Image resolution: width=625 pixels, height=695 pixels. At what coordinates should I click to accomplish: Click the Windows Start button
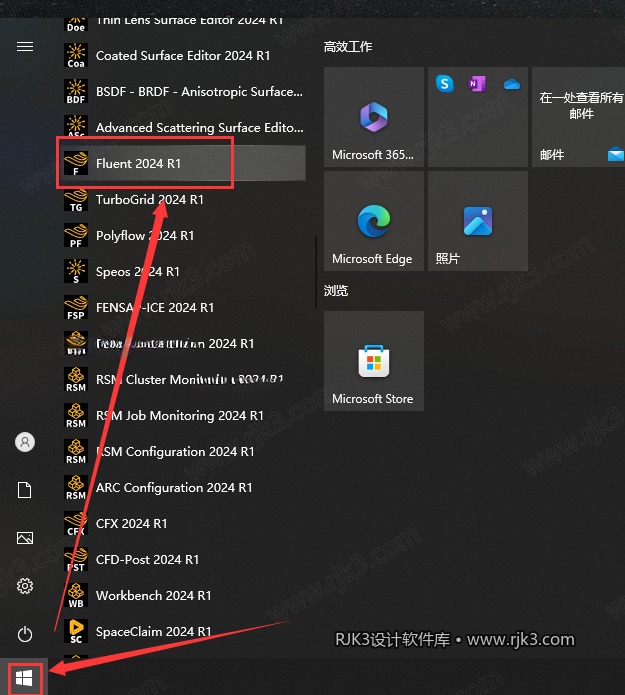click(x=24, y=678)
